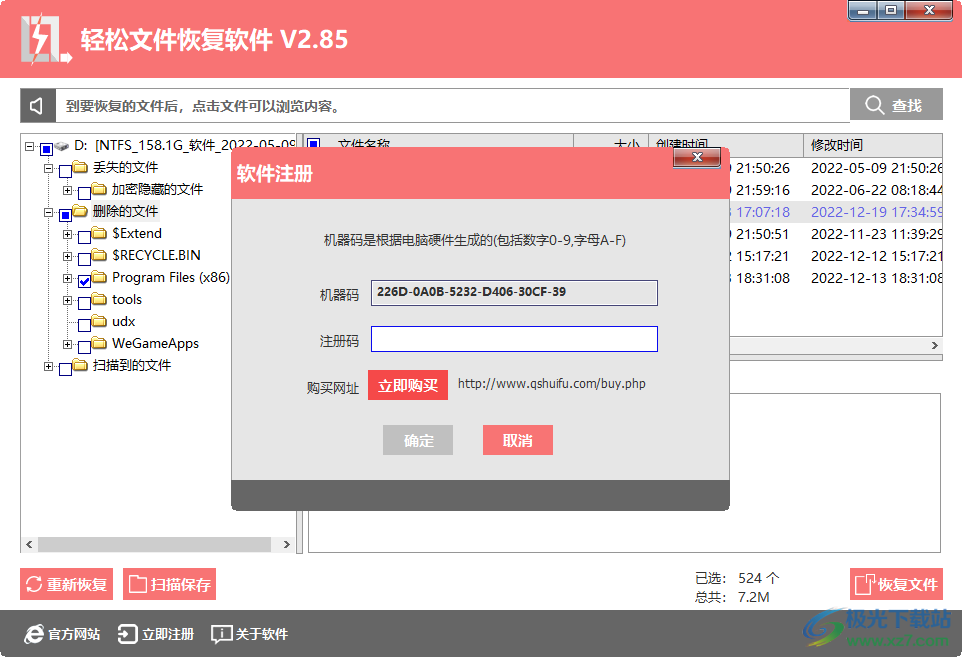
Task: Click the magnifier search button 查找
Action: [896, 105]
